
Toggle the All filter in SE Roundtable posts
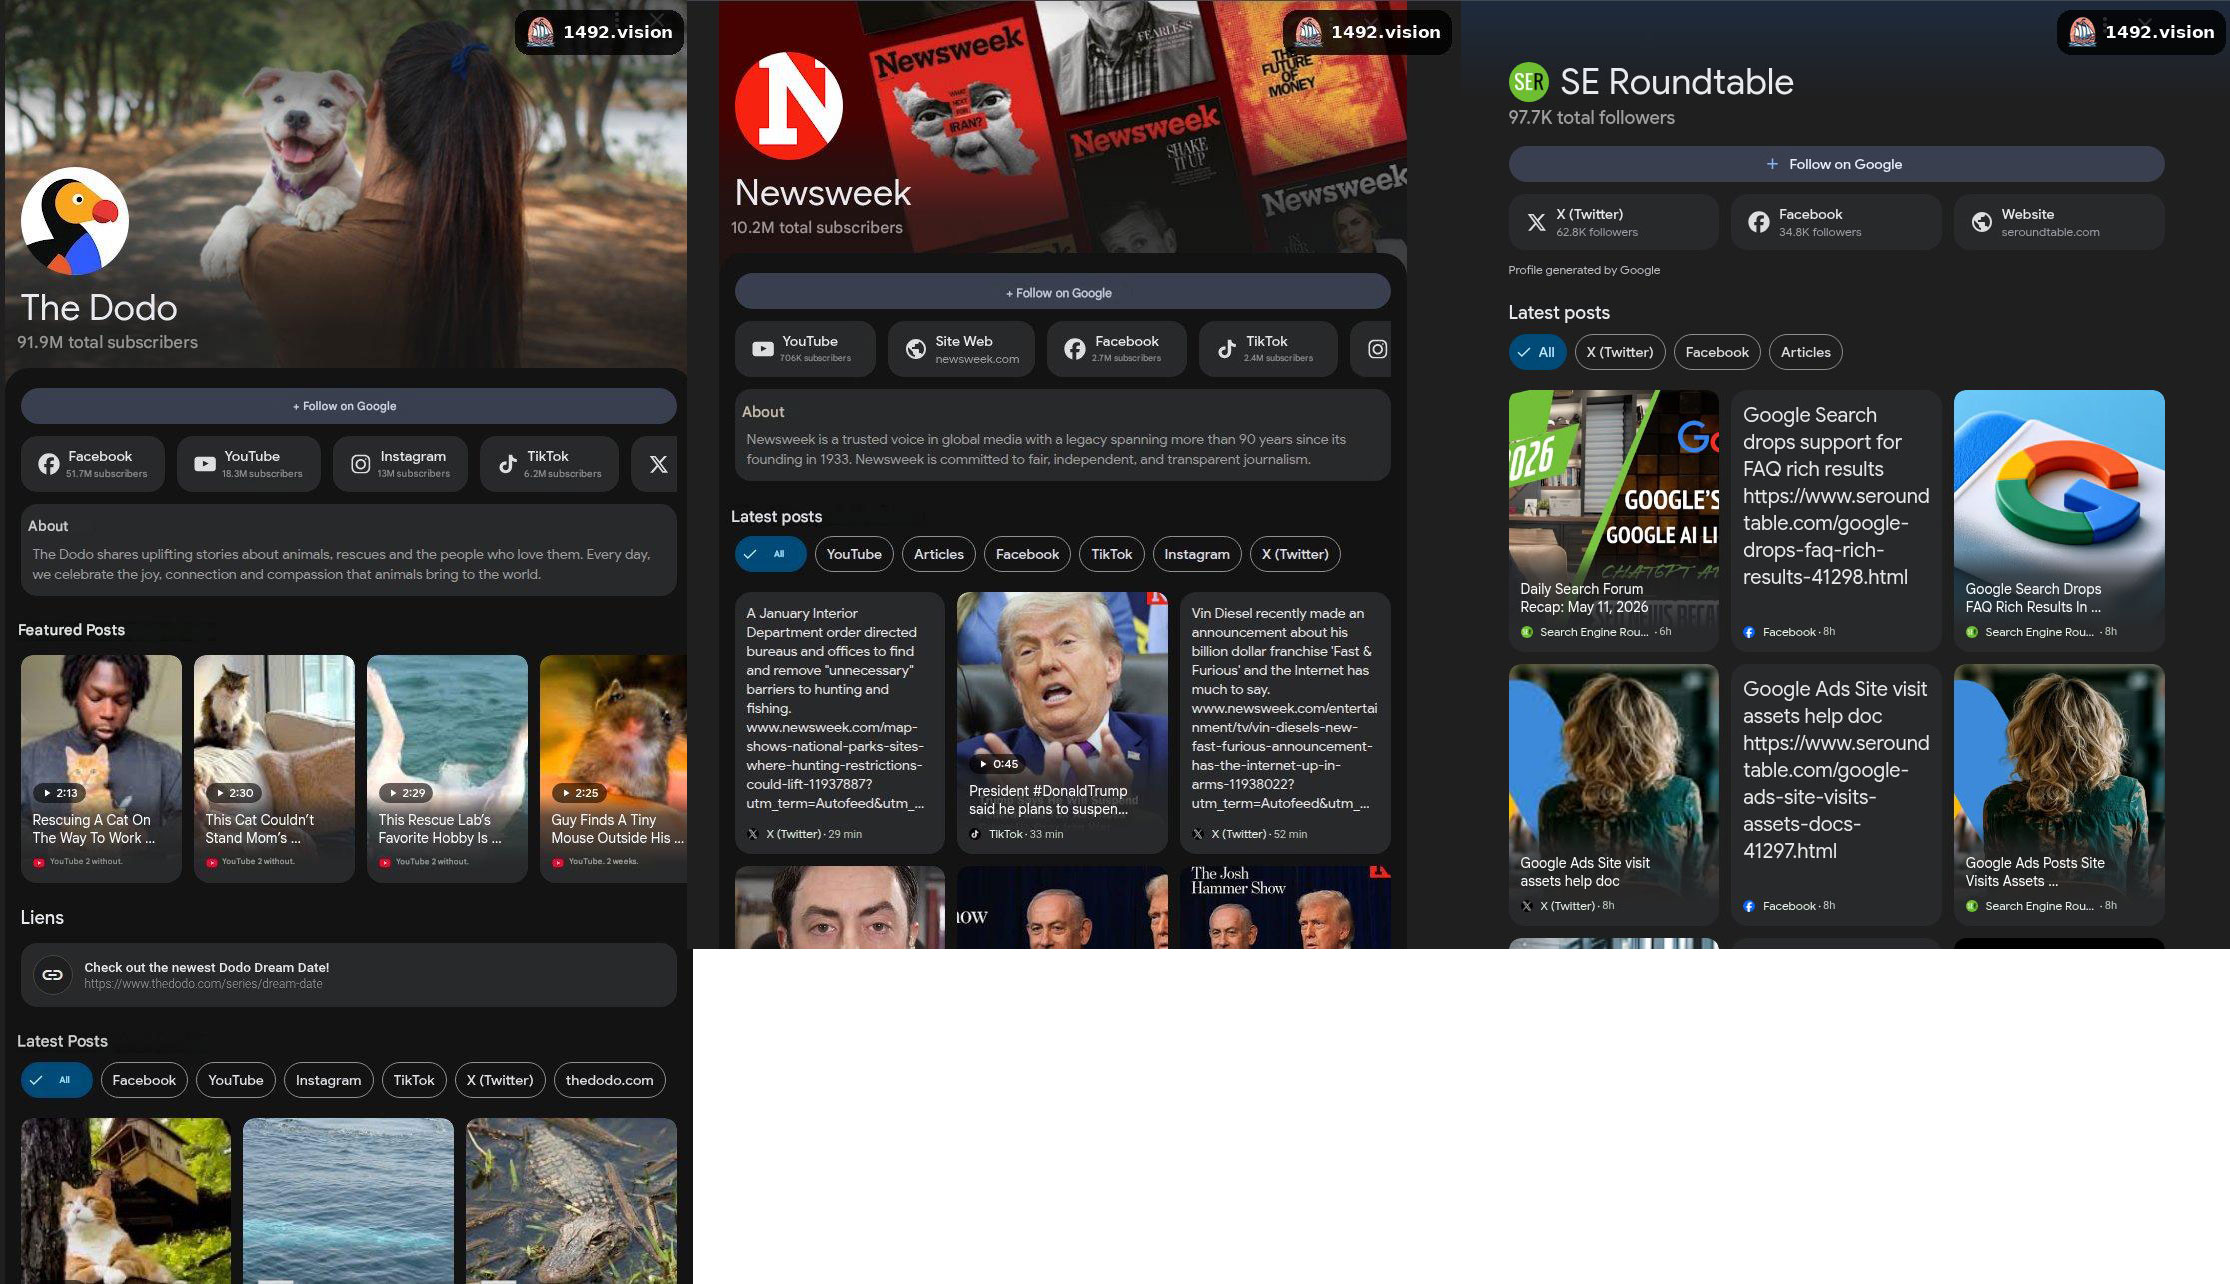pyautogui.click(x=1537, y=352)
